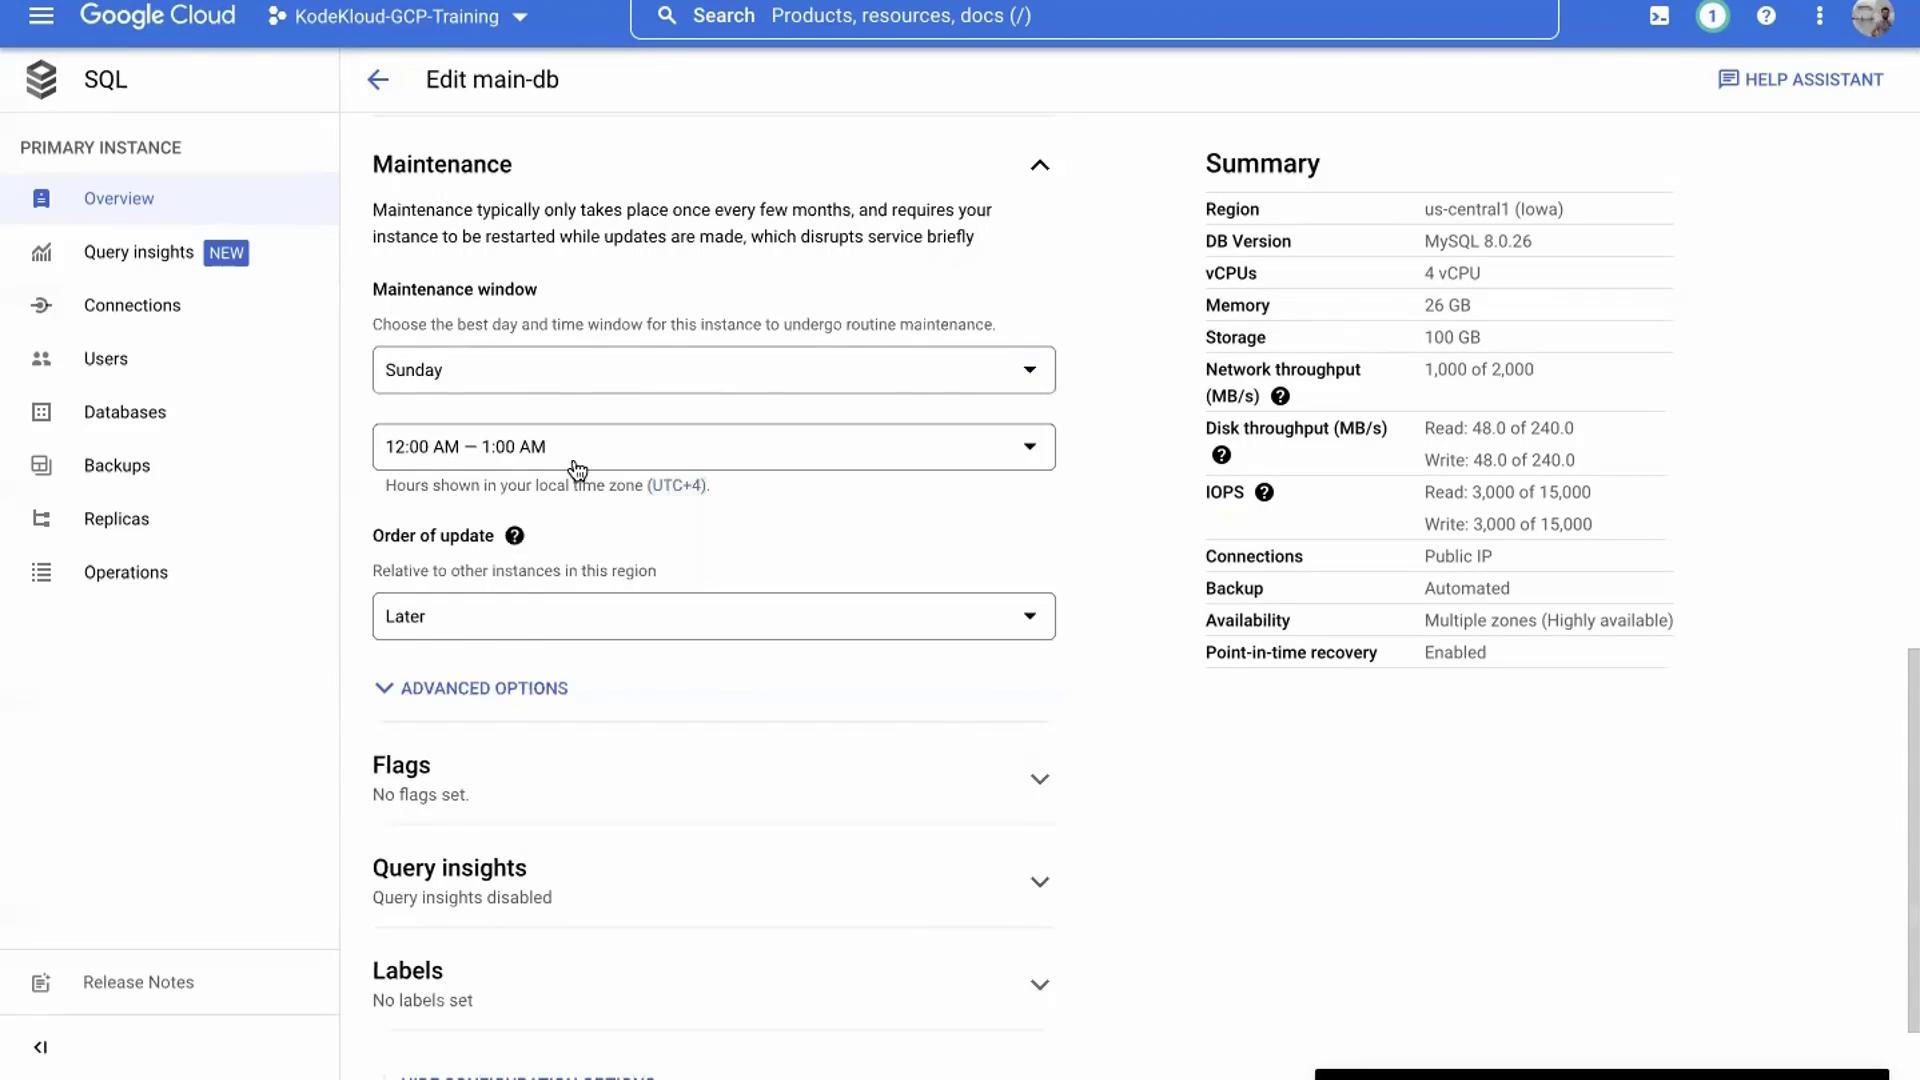Click the Network throughput help icon
Screen dimensions: 1920x1080
[1280, 396]
